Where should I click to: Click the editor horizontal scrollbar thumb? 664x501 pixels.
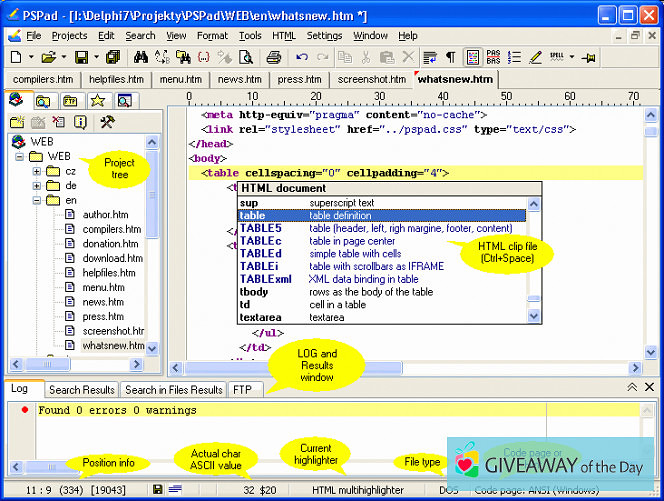pos(293,368)
